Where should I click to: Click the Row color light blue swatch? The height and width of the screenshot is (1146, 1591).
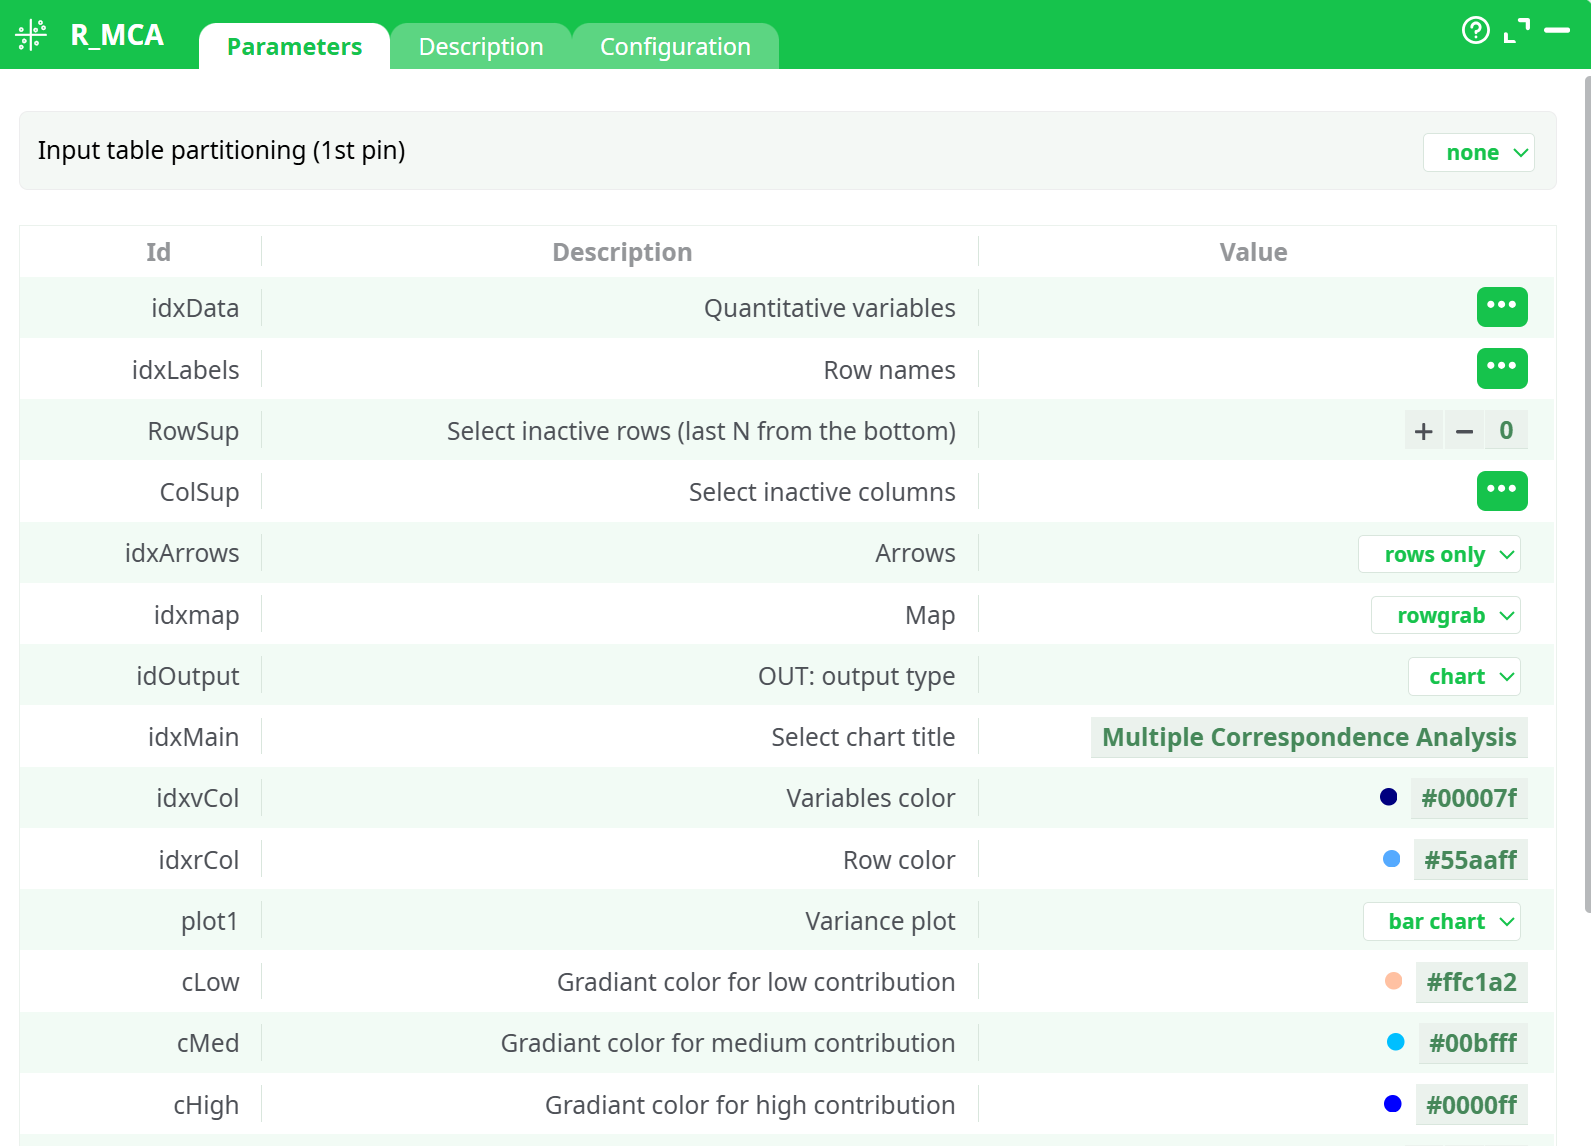click(1391, 859)
